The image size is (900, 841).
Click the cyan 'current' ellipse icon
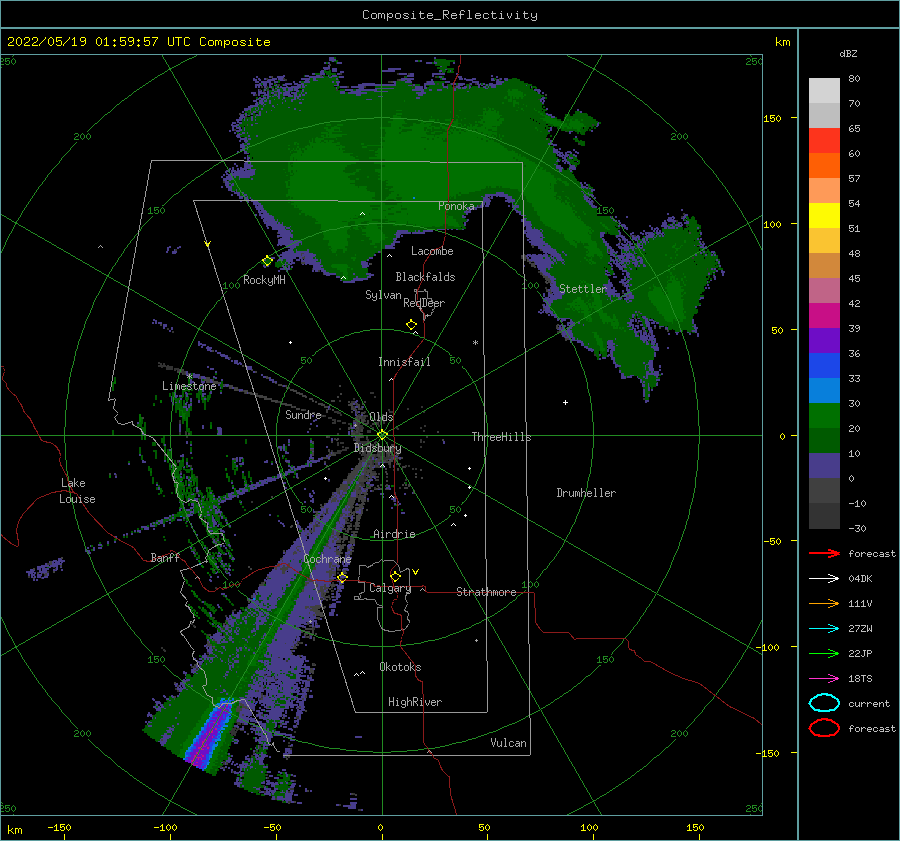824,703
